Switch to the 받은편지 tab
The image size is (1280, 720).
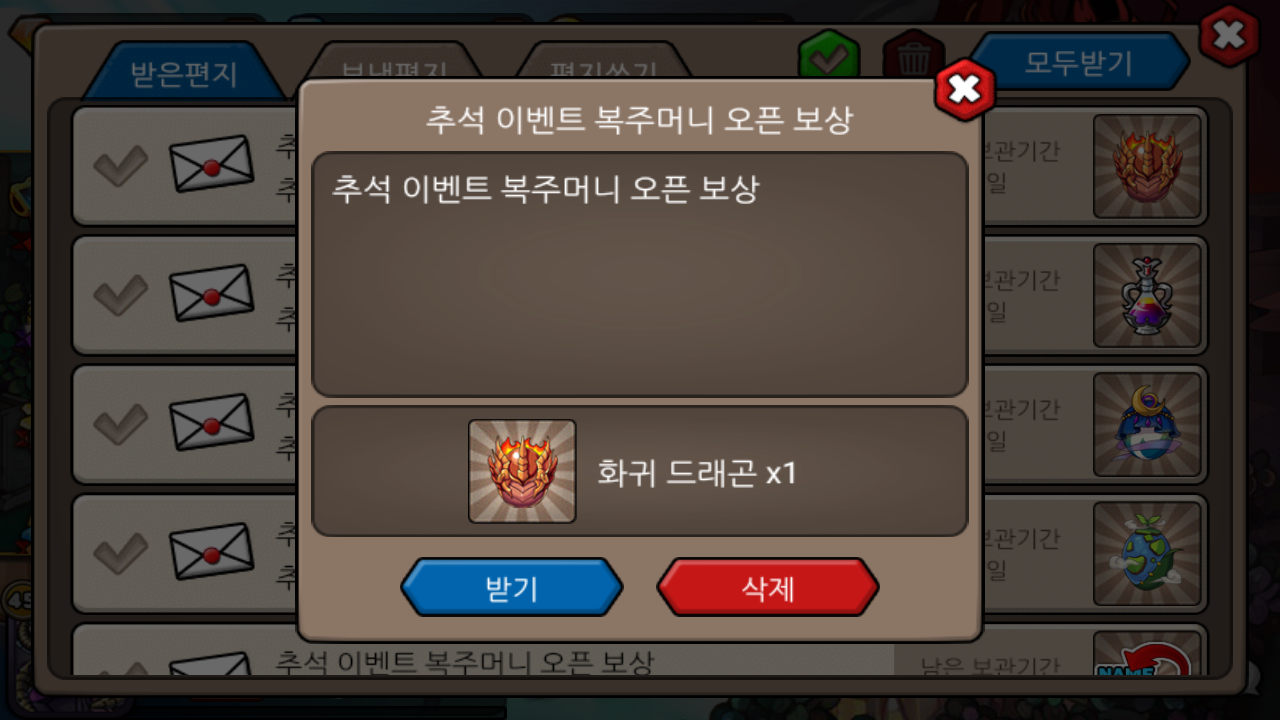coord(183,72)
